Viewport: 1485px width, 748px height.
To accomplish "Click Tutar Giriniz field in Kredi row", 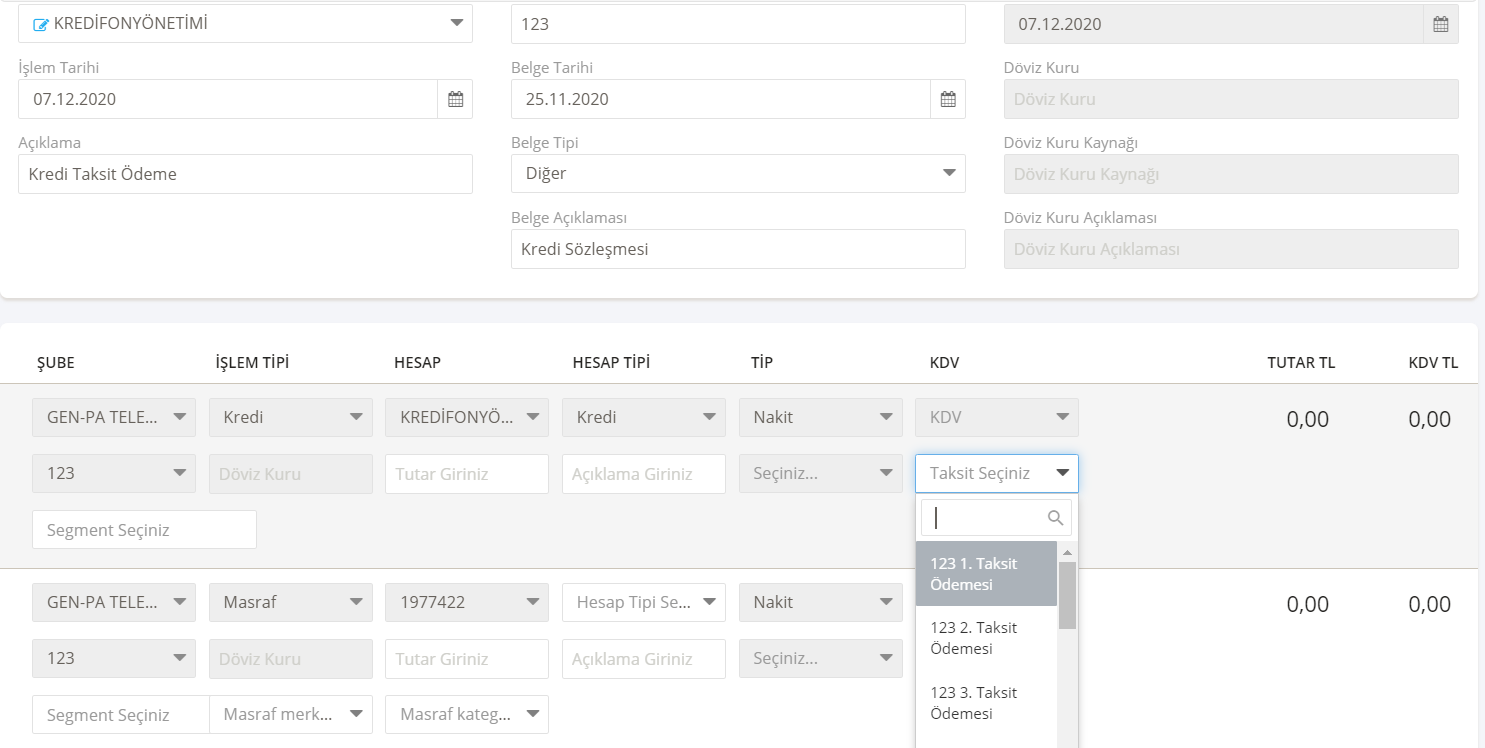I will tap(466, 474).
